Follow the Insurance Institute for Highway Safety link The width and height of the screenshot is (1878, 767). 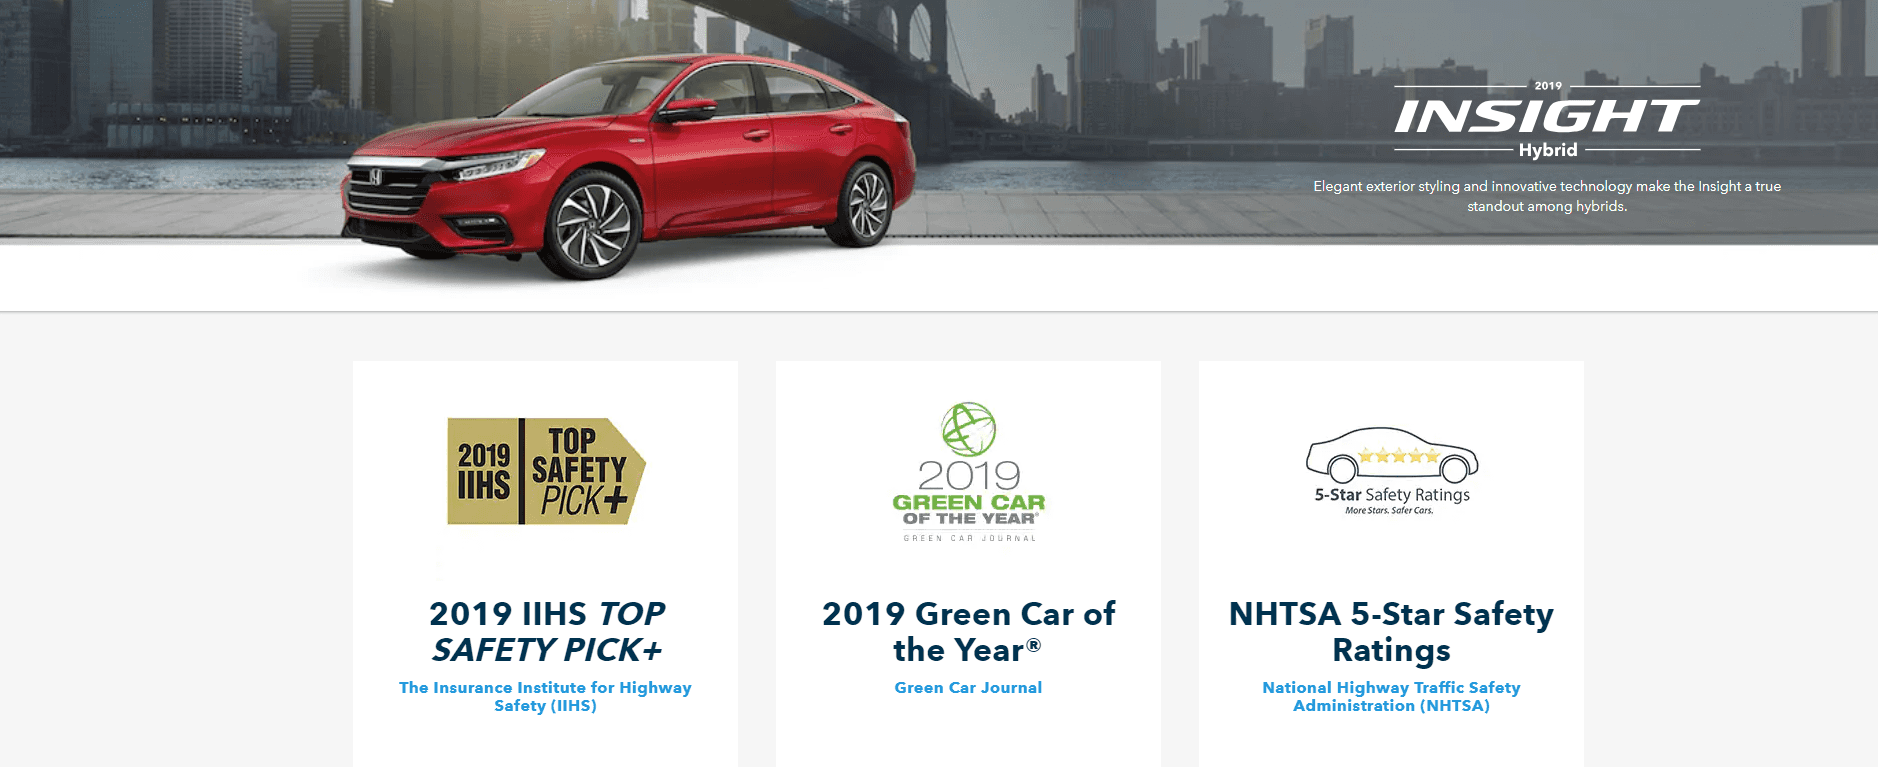coord(545,697)
